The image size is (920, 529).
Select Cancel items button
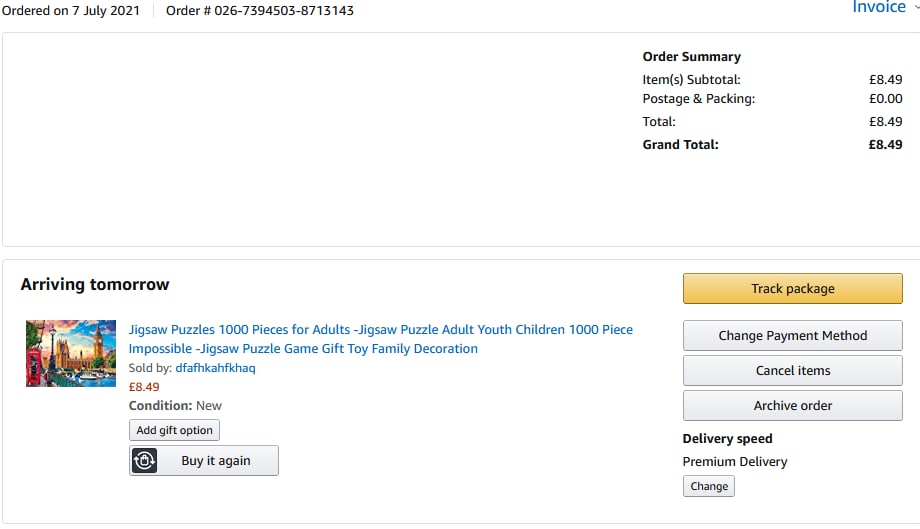(792, 371)
